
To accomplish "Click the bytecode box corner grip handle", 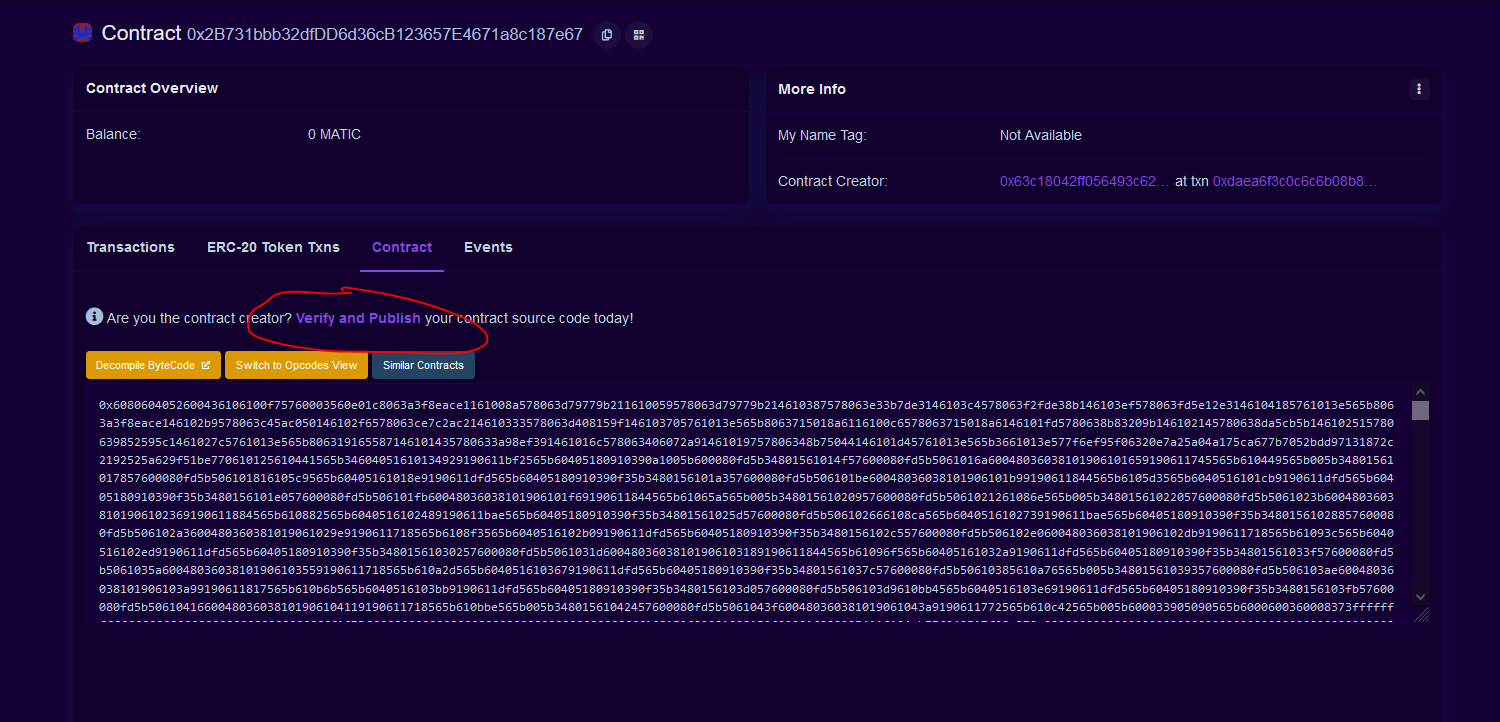I will tap(1421, 614).
